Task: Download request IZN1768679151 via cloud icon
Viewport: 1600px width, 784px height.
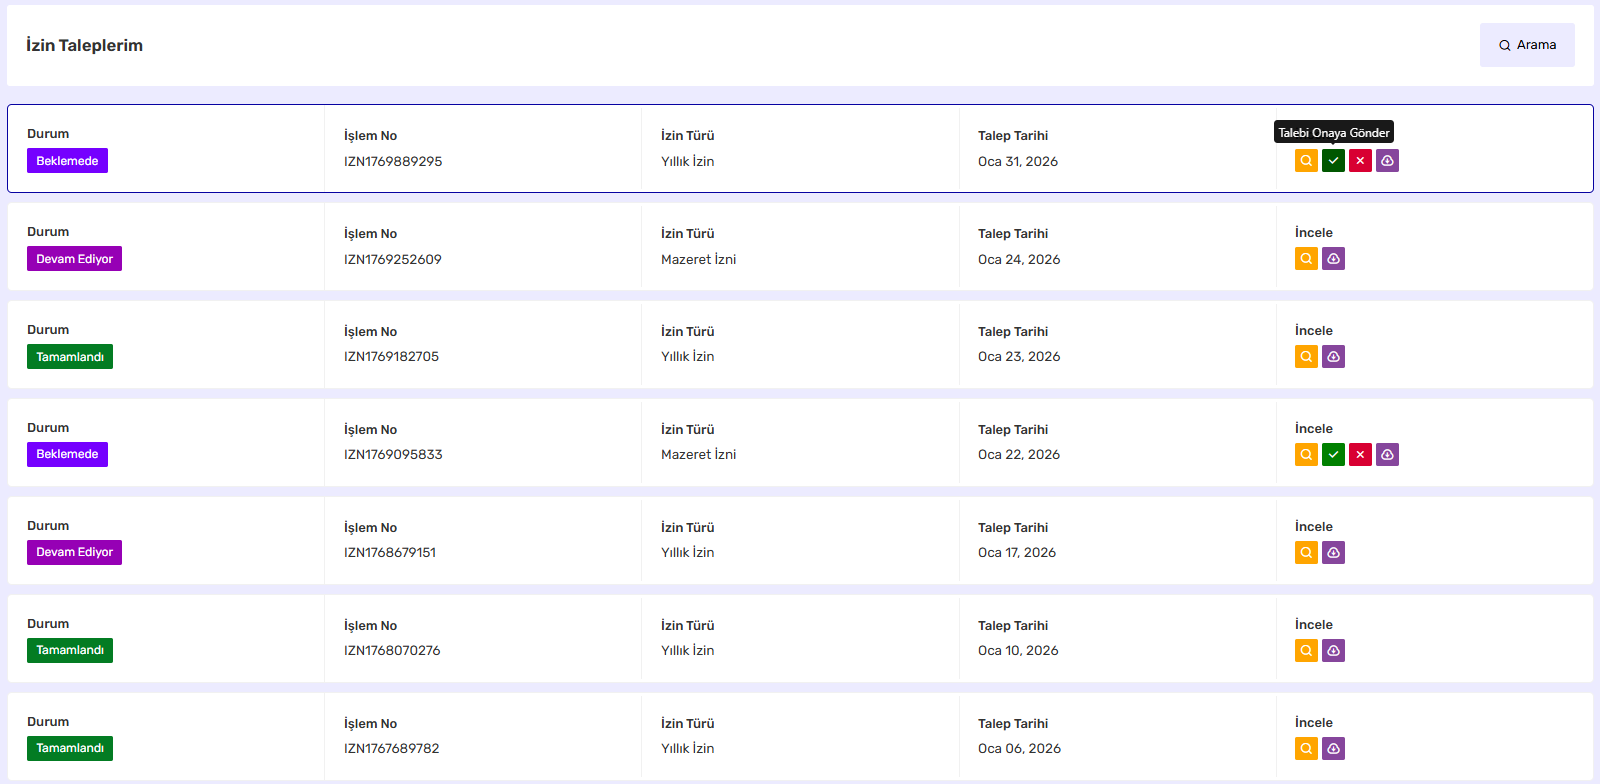Action: coord(1333,553)
